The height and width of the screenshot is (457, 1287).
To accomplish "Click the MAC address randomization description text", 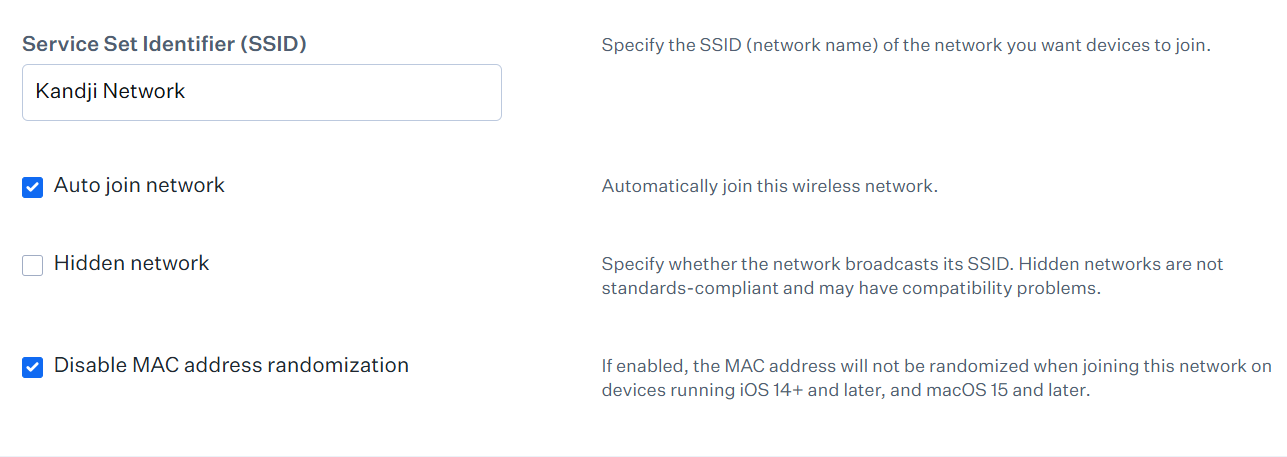I will pos(936,378).
